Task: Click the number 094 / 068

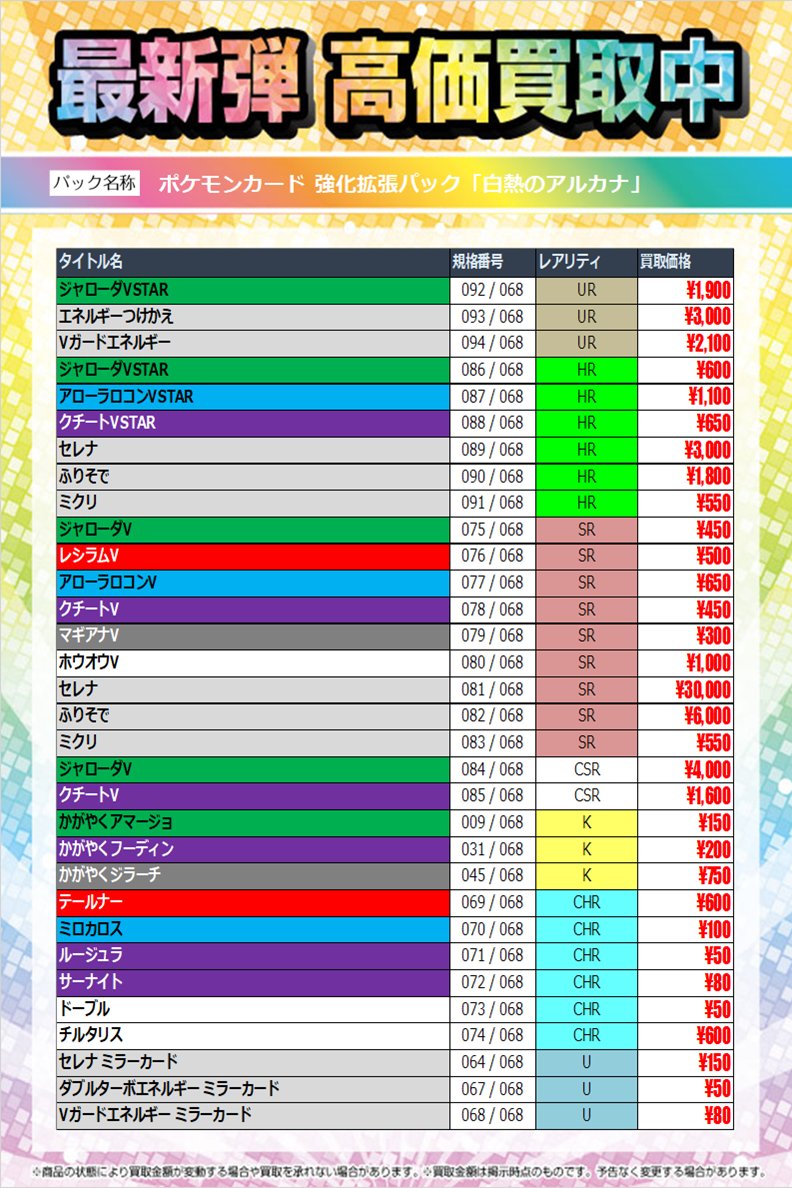Action: pyautogui.click(x=492, y=342)
